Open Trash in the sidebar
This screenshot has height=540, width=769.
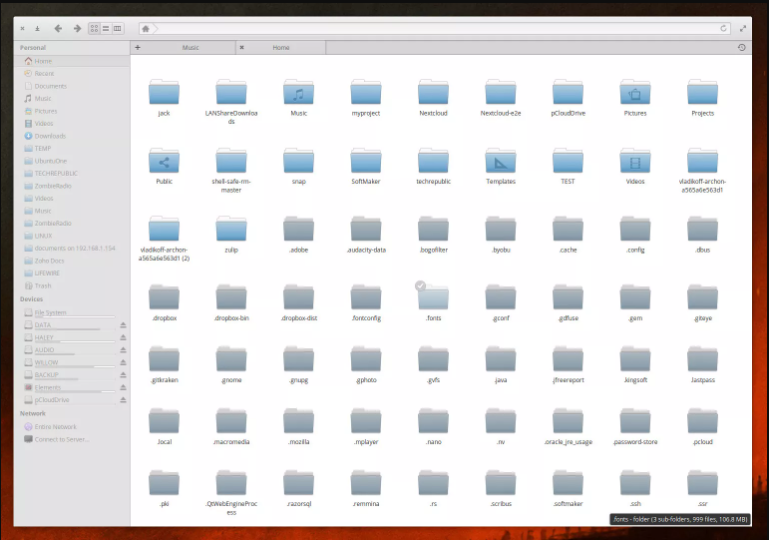click(72, 286)
